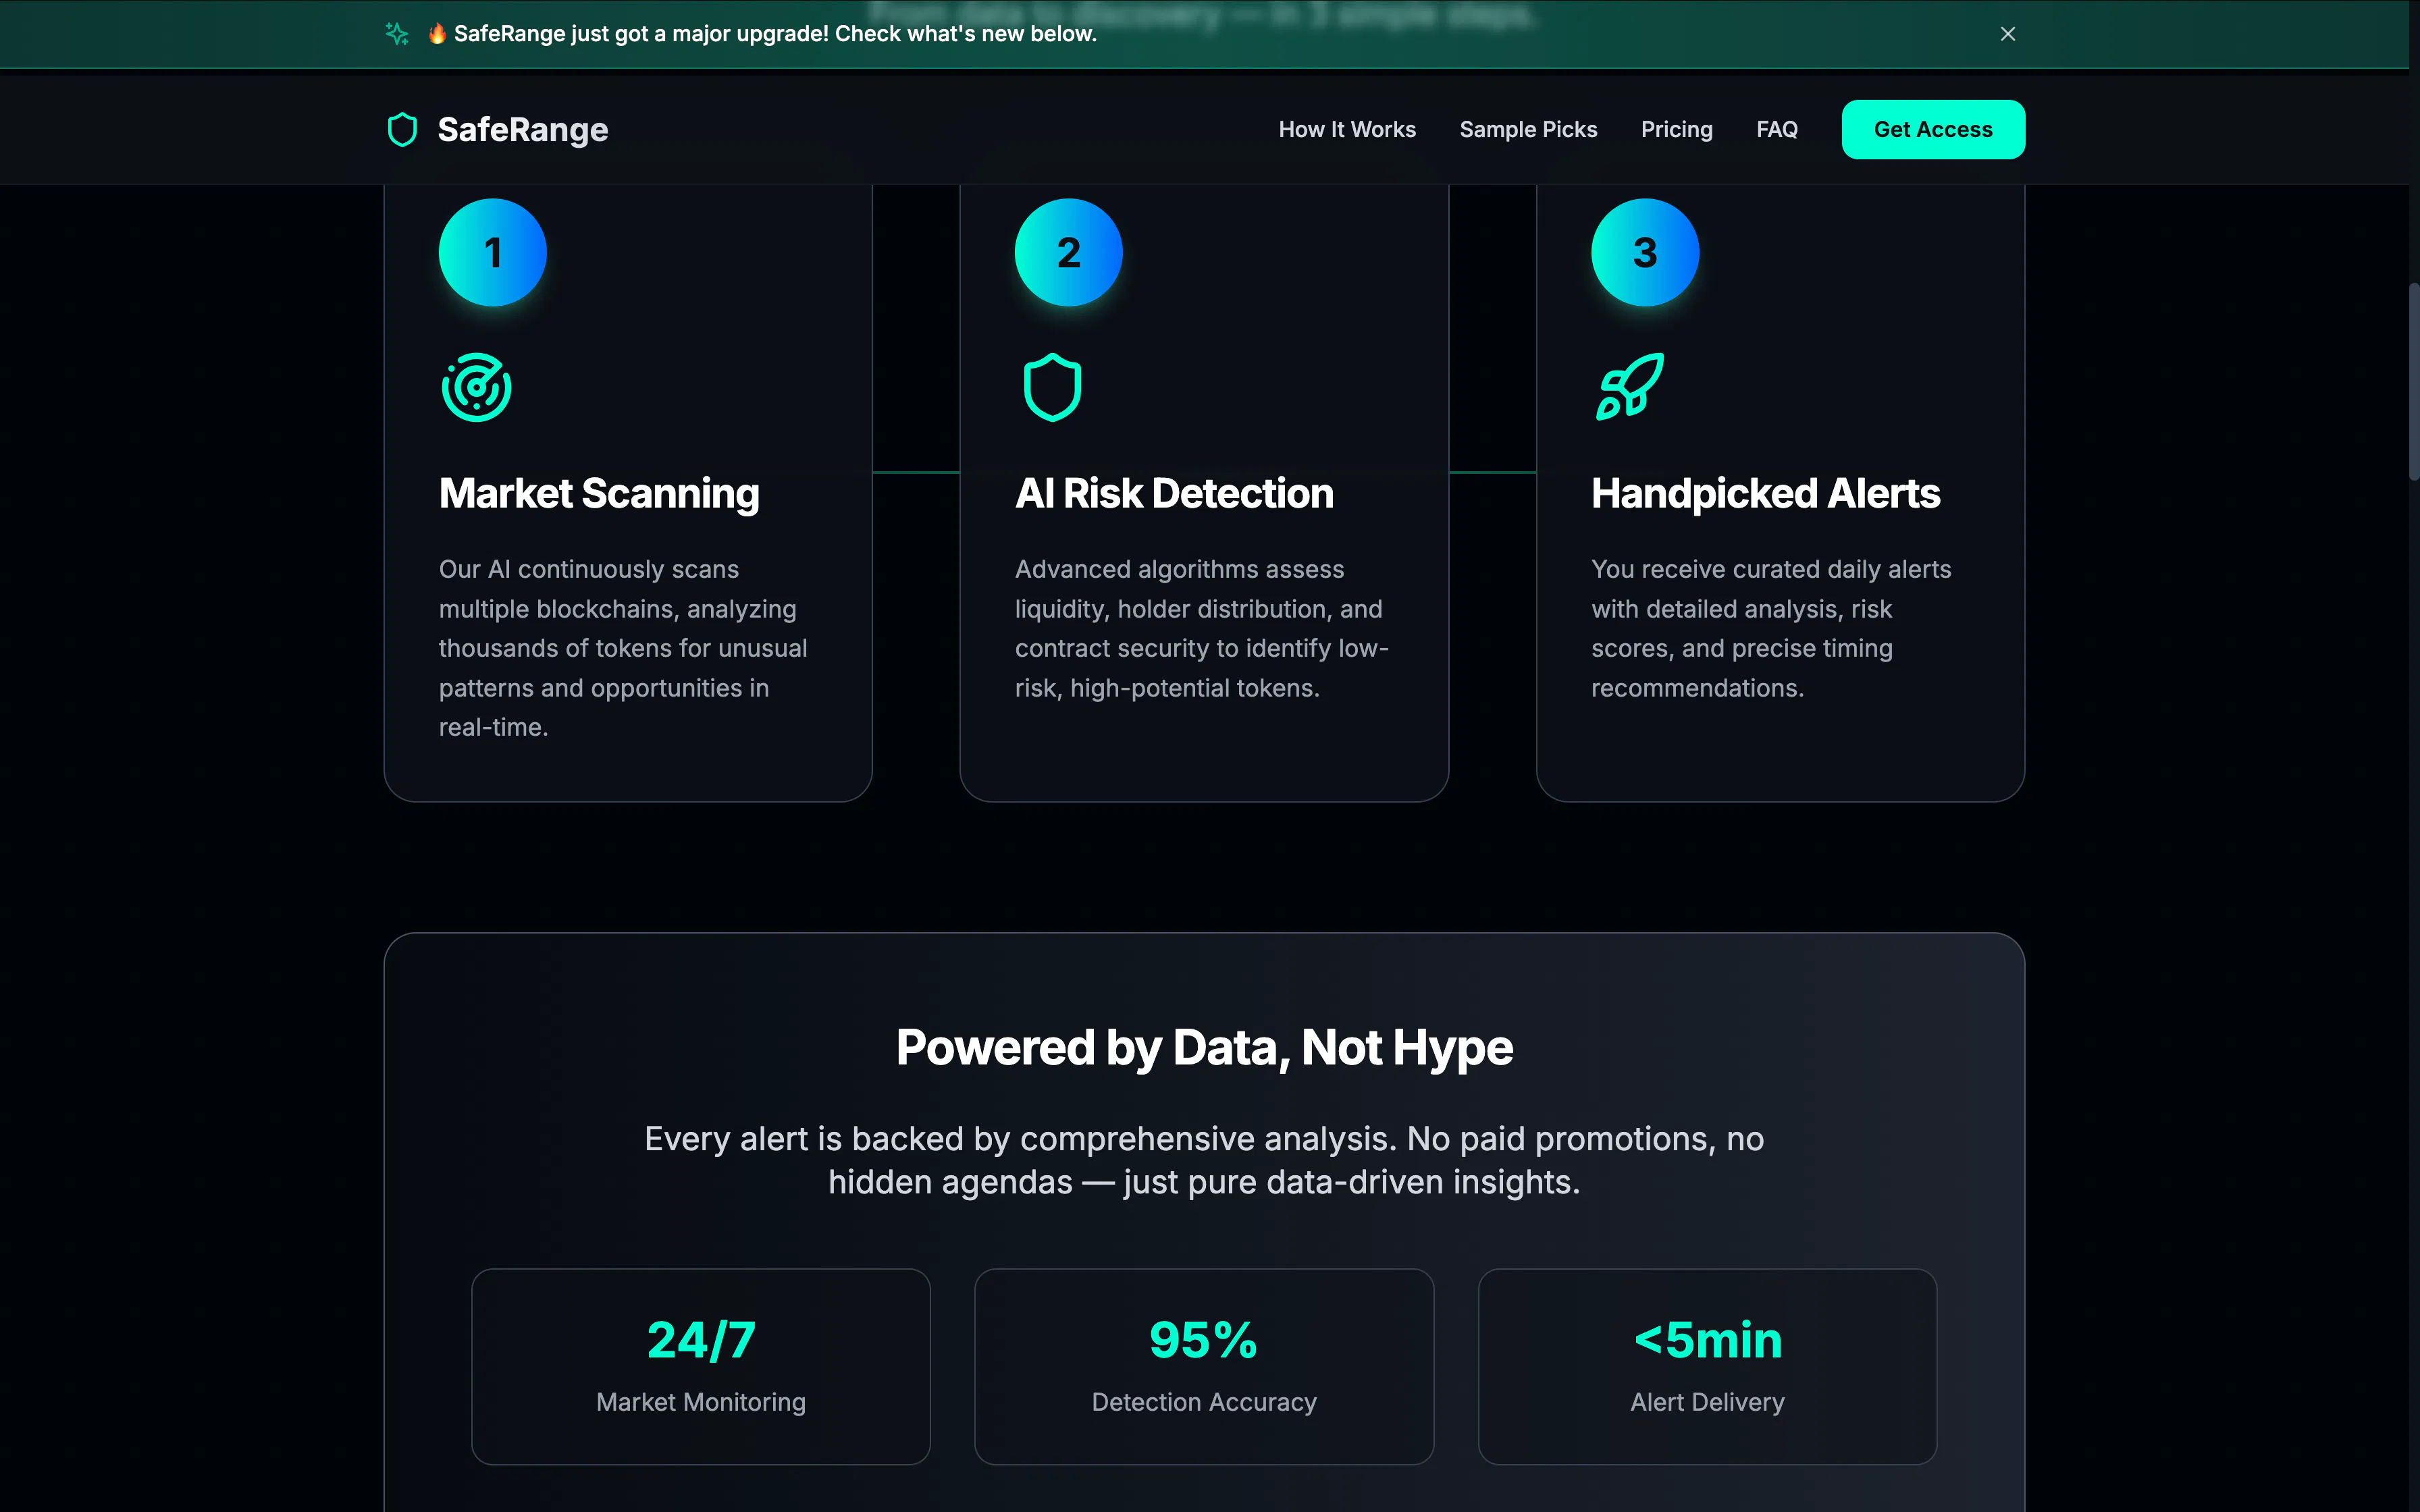Click the step 2 number badge
The width and height of the screenshot is (2420, 1512).
(x=1069, y=252)
